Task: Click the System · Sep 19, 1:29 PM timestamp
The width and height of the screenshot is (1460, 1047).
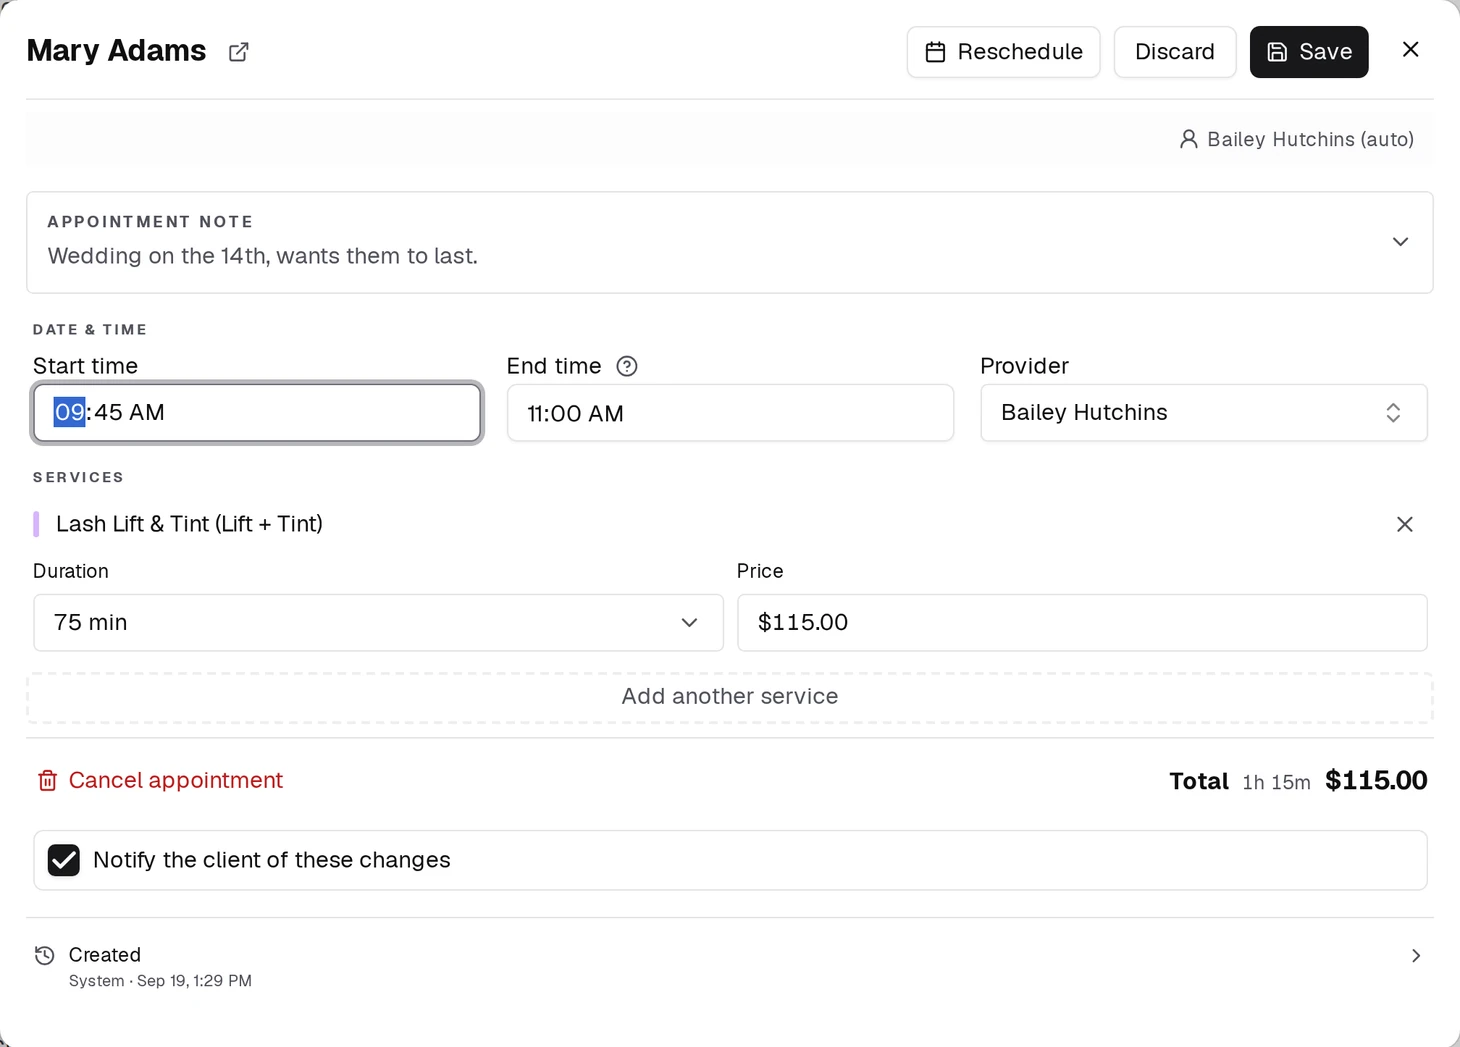Action: click(x=160, y=981)
